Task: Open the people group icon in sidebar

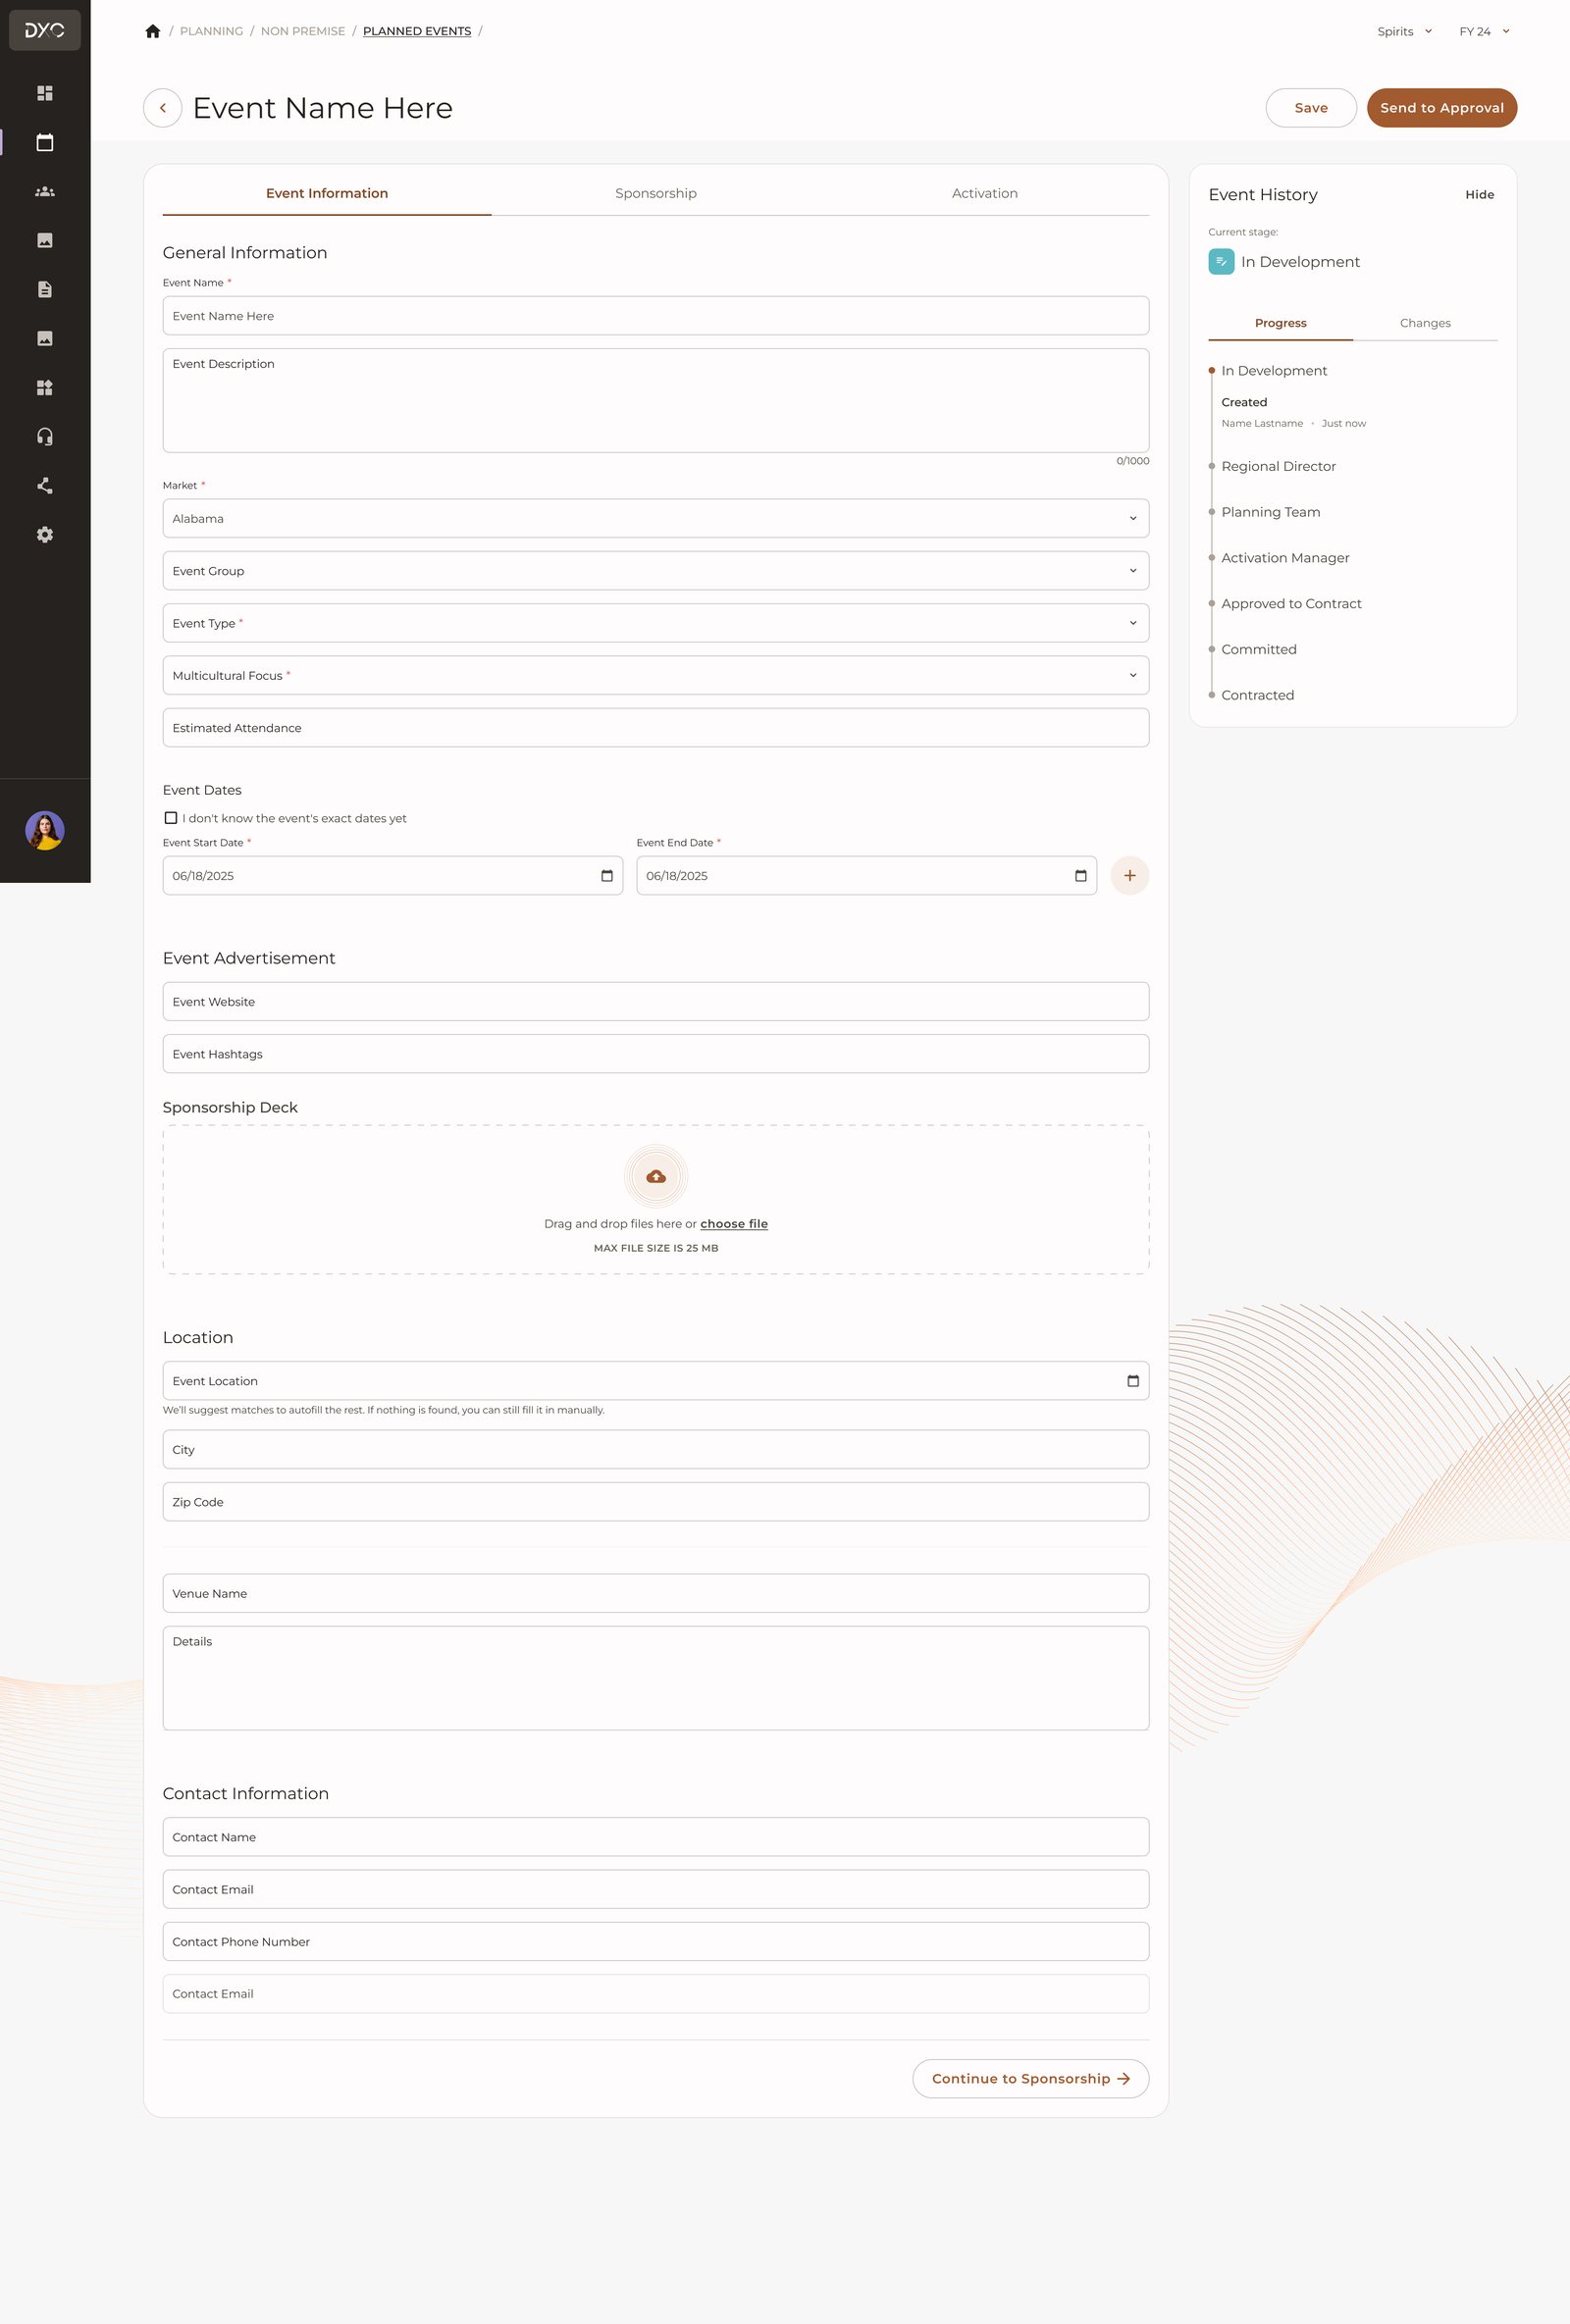Action: pos(45,191)
